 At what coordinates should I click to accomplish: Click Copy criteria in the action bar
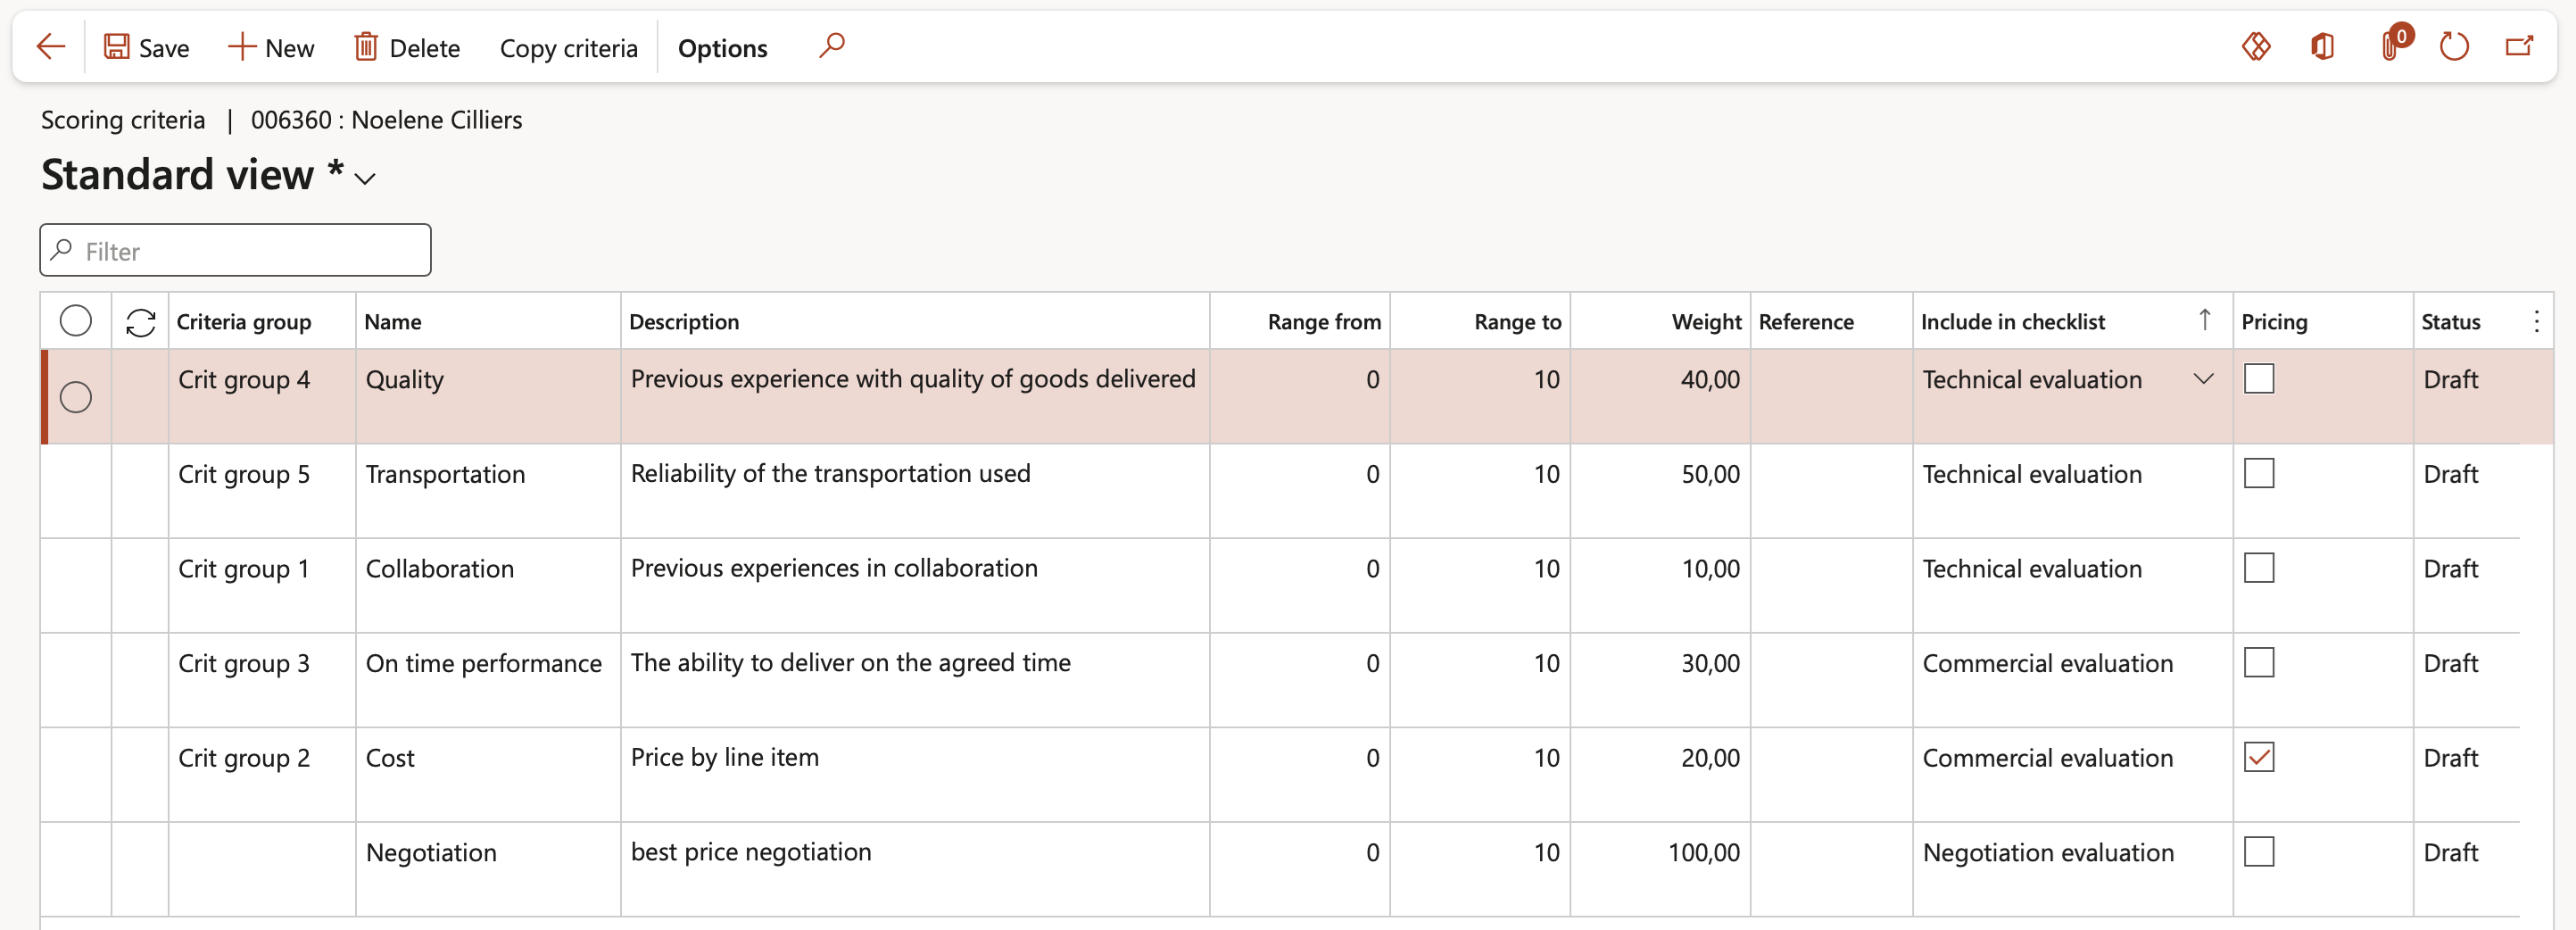coord(568,47)
